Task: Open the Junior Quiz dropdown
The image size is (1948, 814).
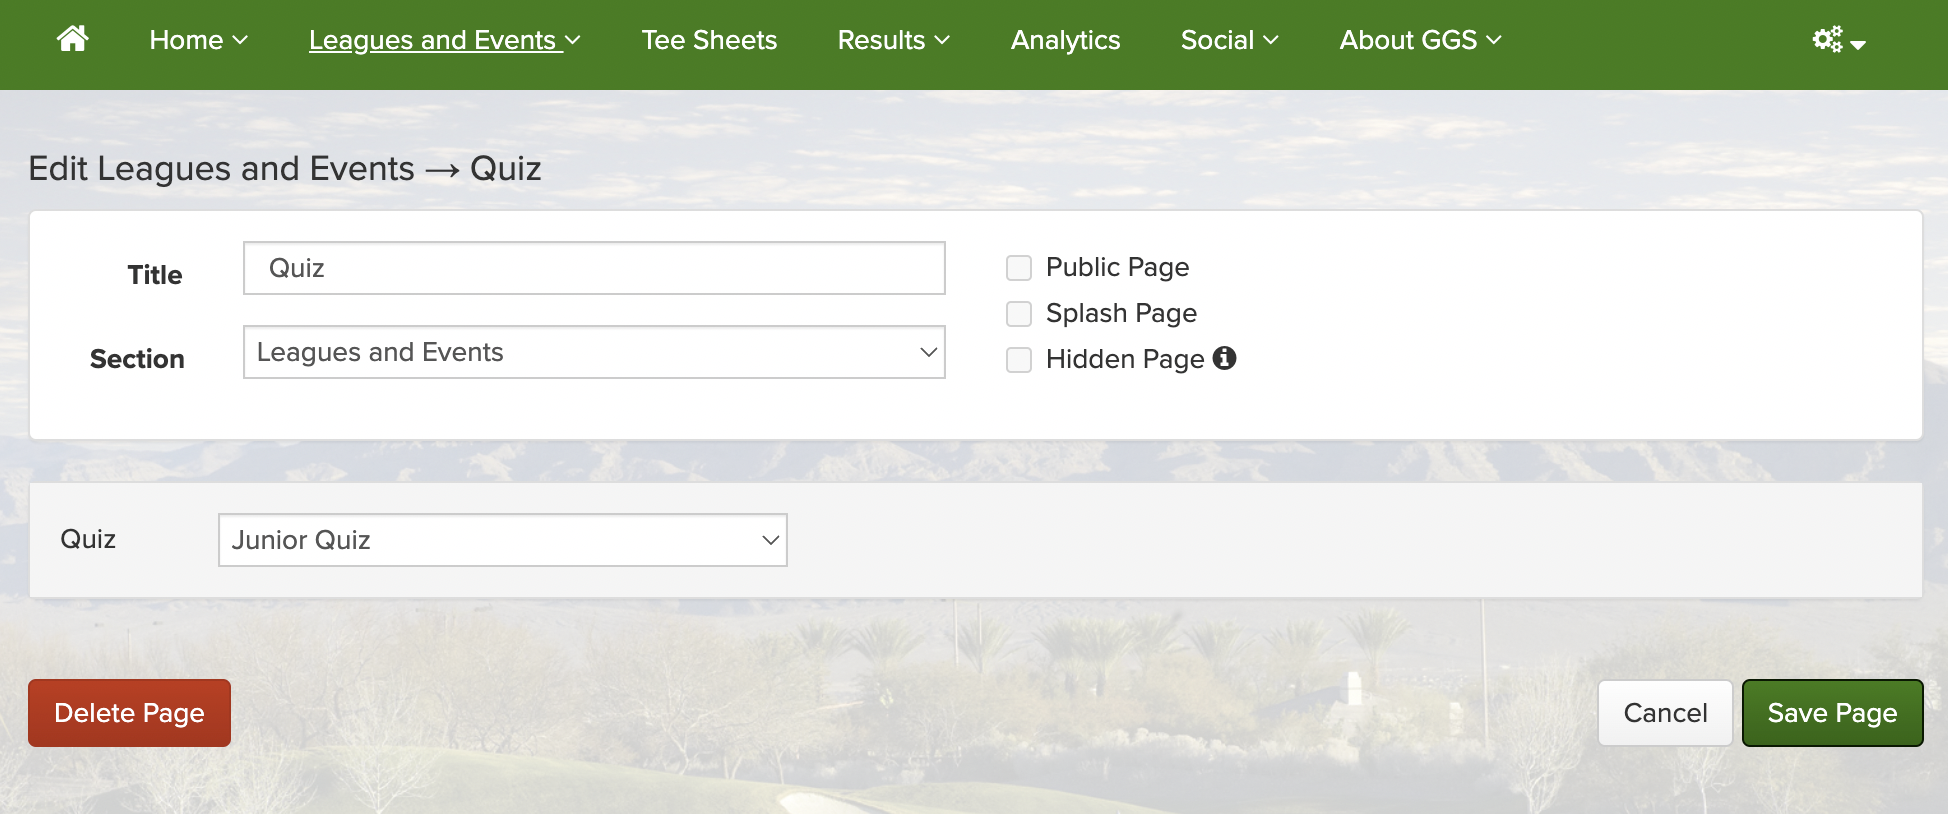Action: [503, 540]
